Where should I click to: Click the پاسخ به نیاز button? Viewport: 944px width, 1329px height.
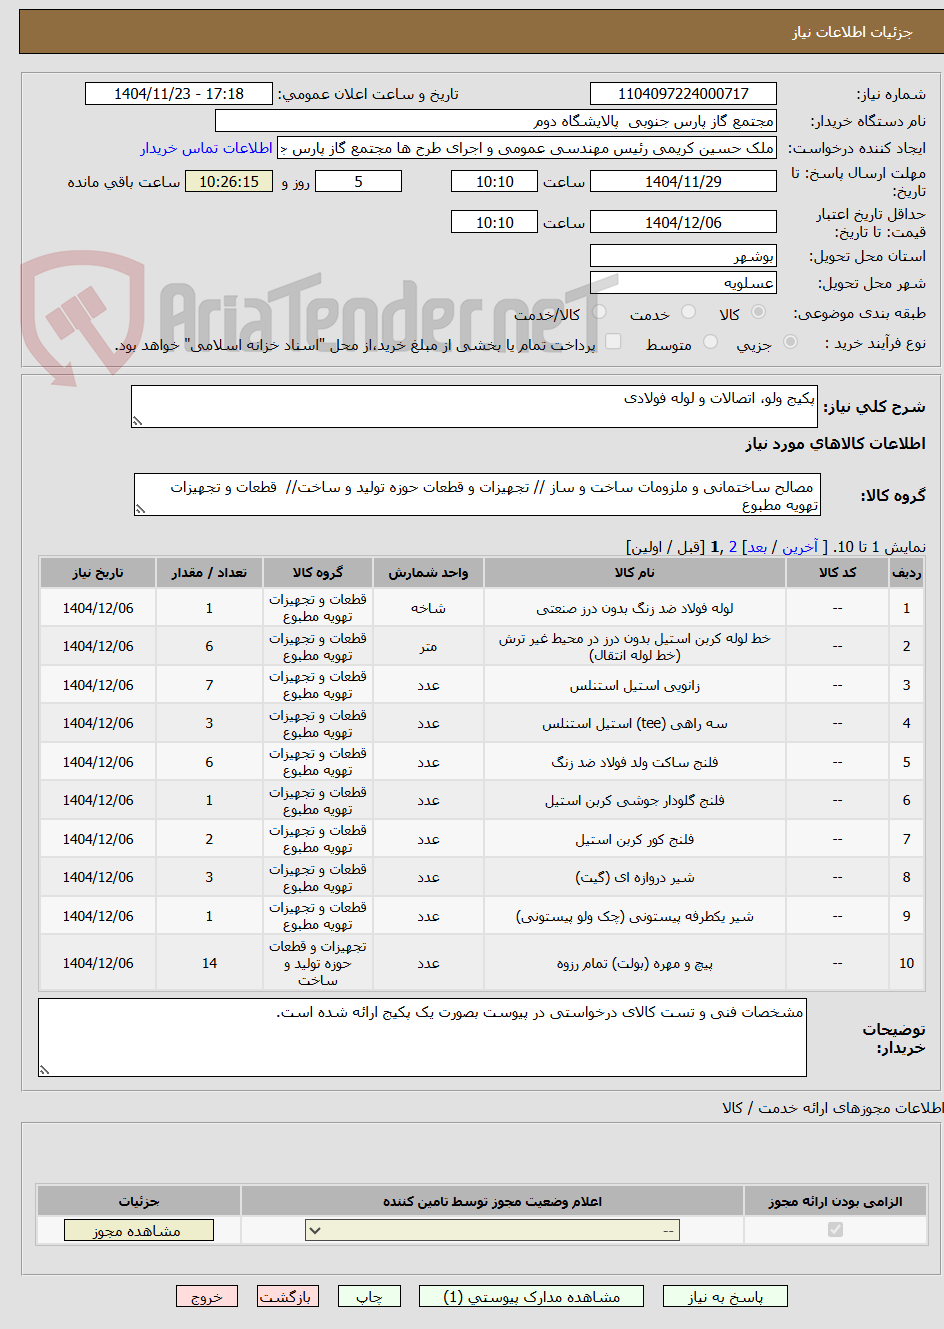coord(725,1296)
